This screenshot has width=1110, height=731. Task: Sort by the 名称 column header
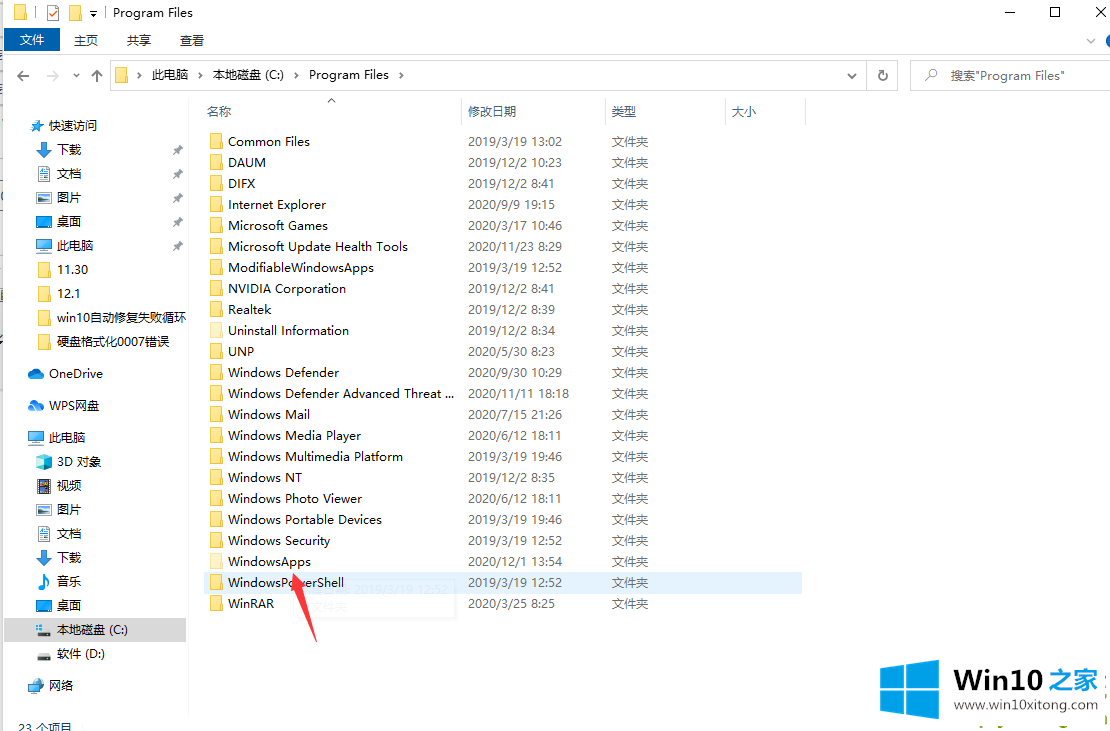(x=219, y=112)
